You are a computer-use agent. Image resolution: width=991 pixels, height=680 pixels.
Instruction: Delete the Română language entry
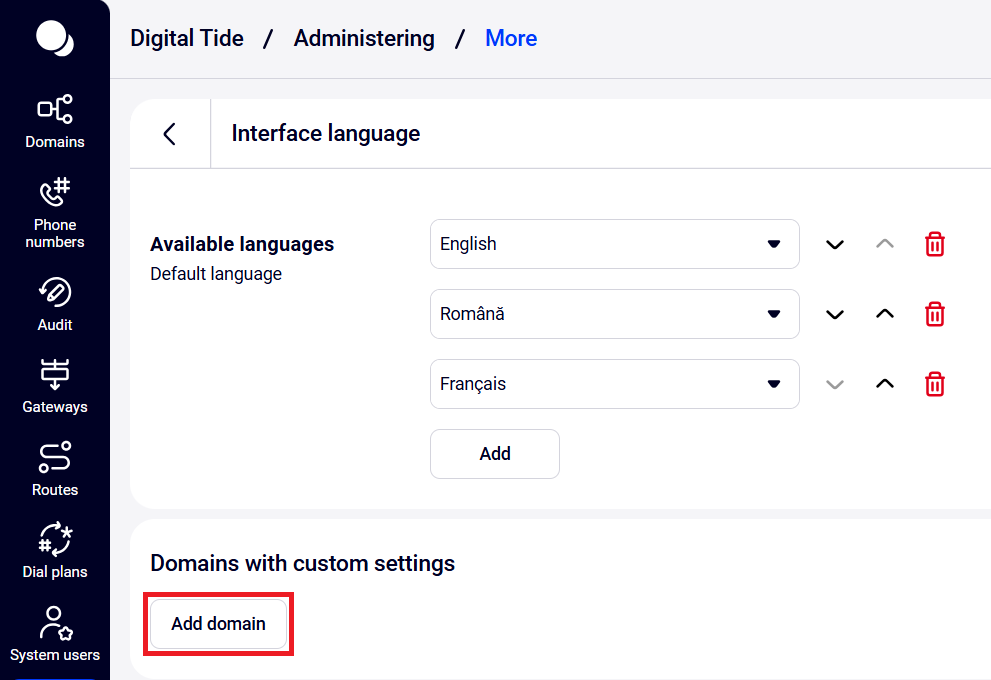tap(935, 314)
